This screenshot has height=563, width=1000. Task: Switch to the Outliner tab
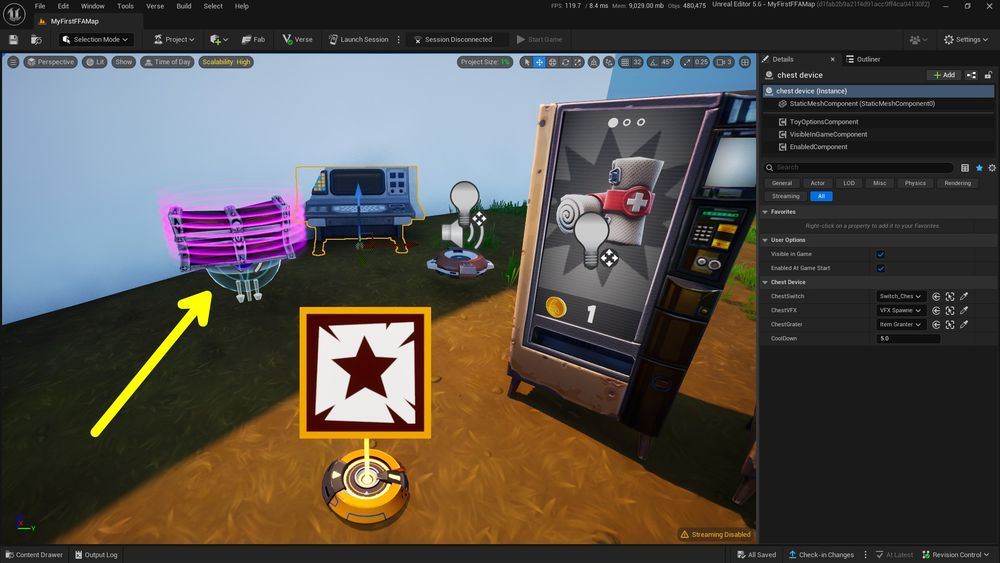(x=863, y=59)
